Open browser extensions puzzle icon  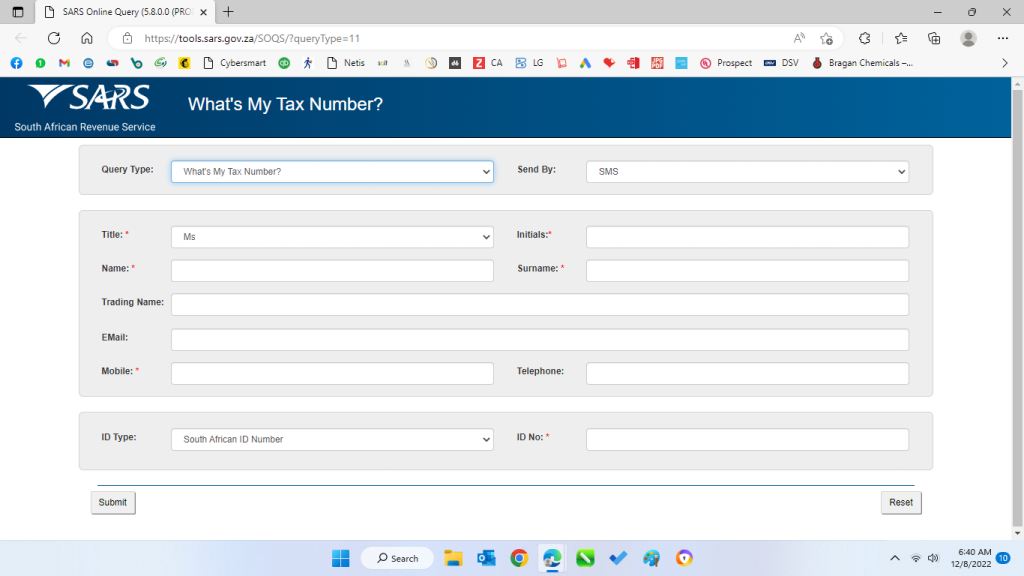[864, 38]
